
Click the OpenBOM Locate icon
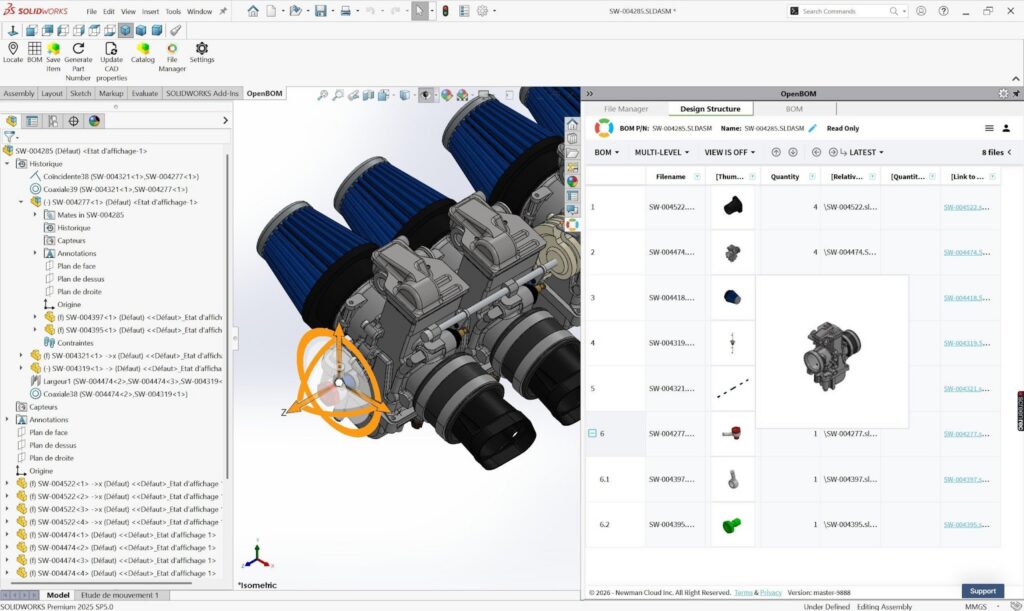(x=12, y=48)
